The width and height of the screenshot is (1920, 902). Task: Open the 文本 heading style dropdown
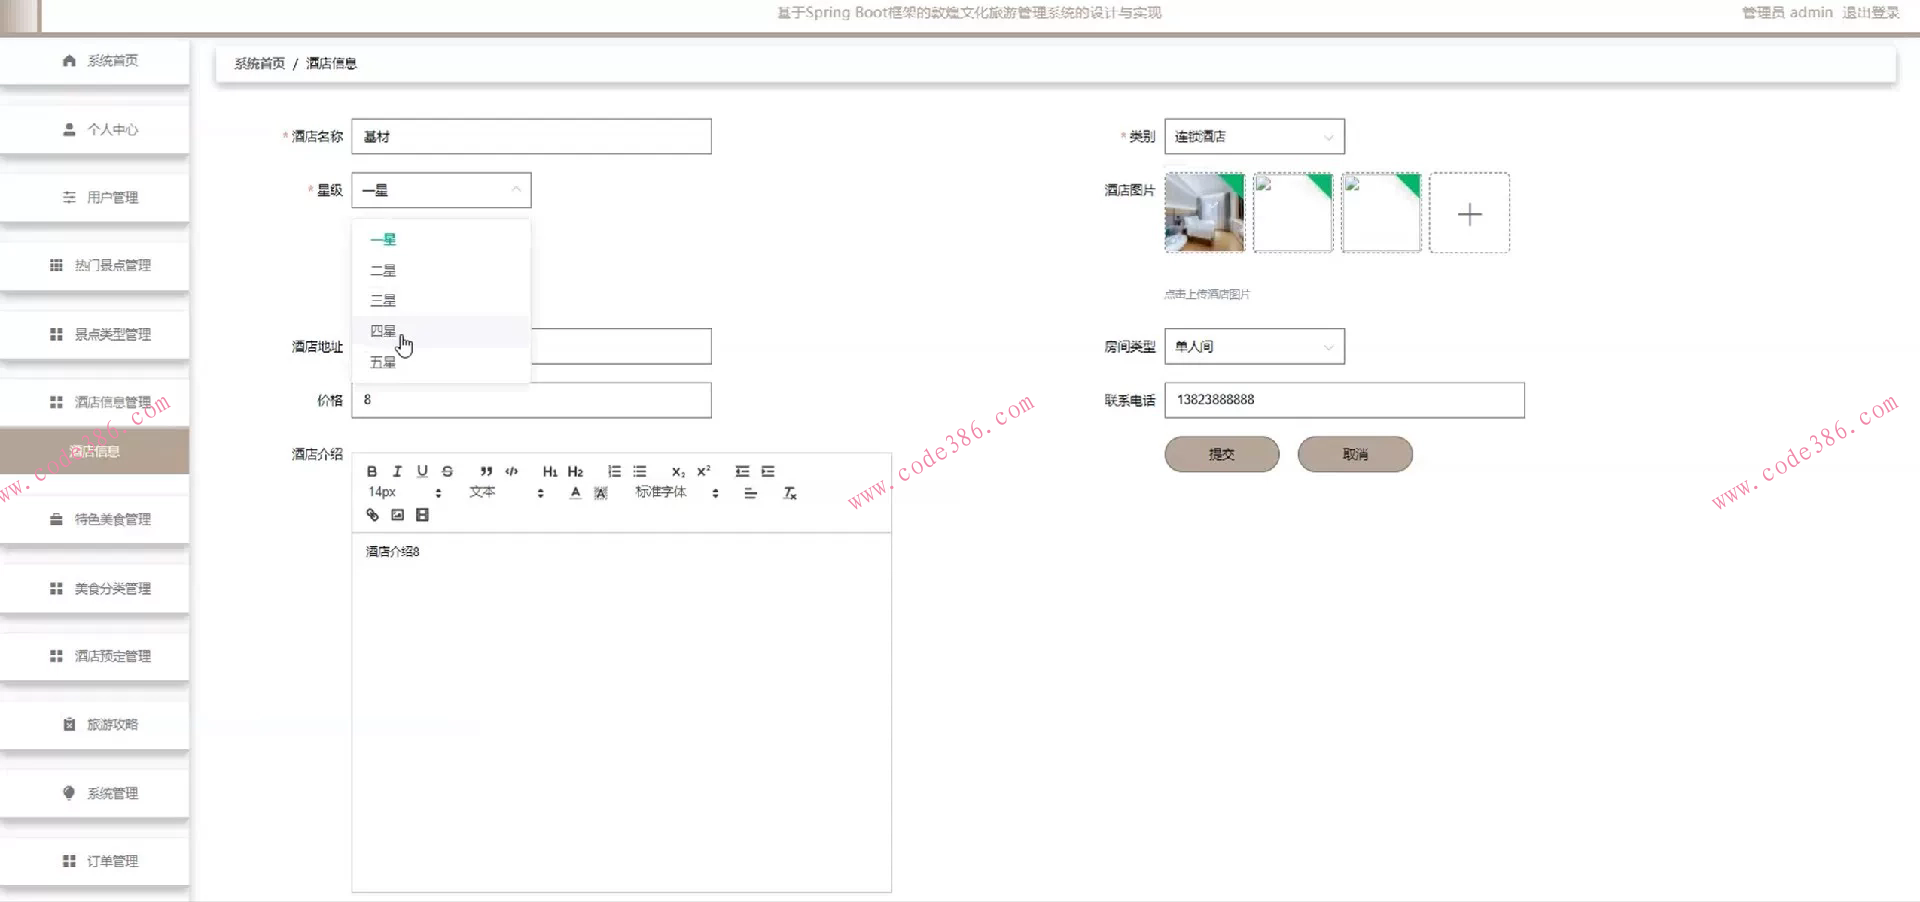click(x=506, y=493)
